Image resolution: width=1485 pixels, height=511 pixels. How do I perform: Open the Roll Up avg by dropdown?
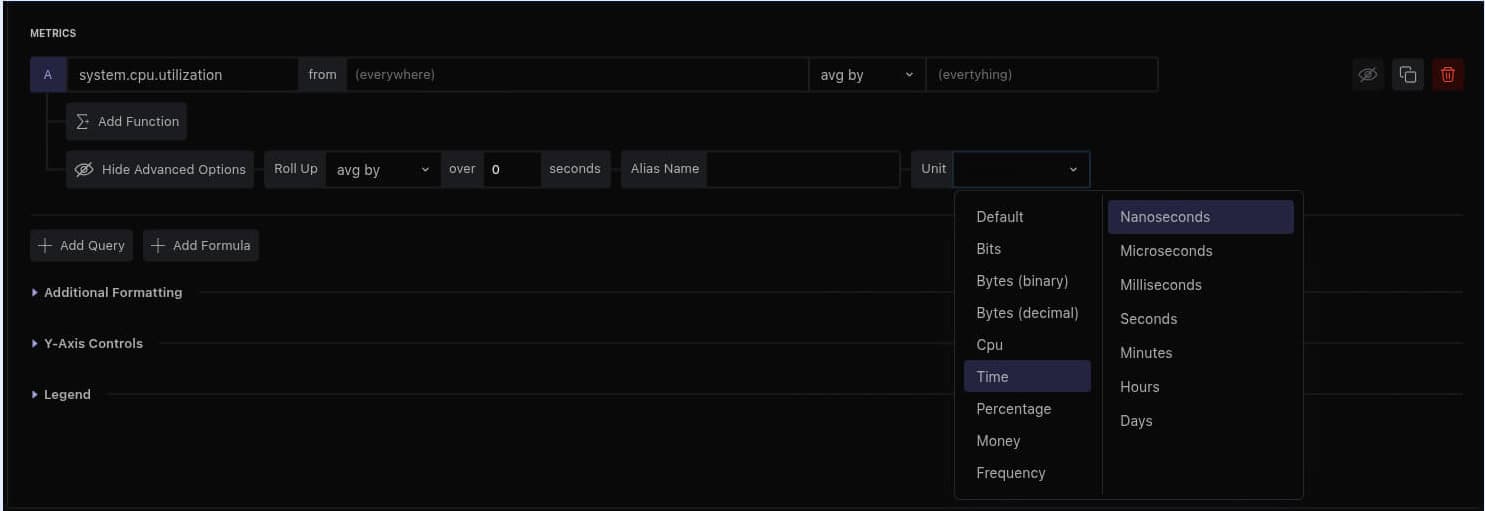[383, 169]
